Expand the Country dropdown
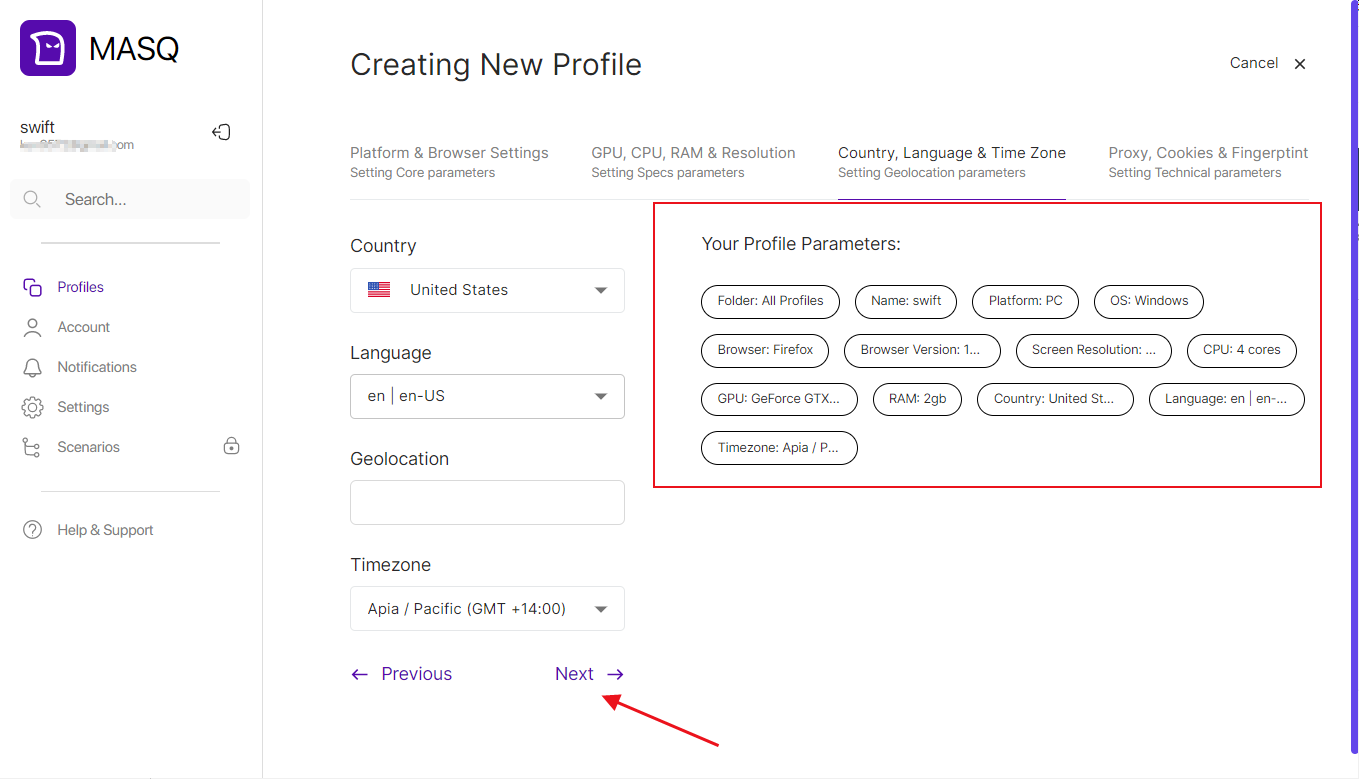 [x=600, y=290]
